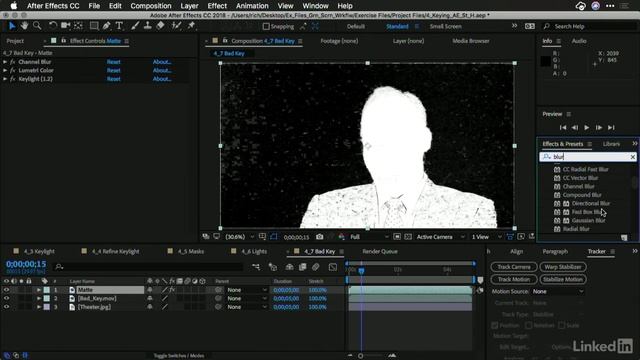
Task: Toggle Keylight (1.2) effect fx switch
Action: (x=13, y=79)
